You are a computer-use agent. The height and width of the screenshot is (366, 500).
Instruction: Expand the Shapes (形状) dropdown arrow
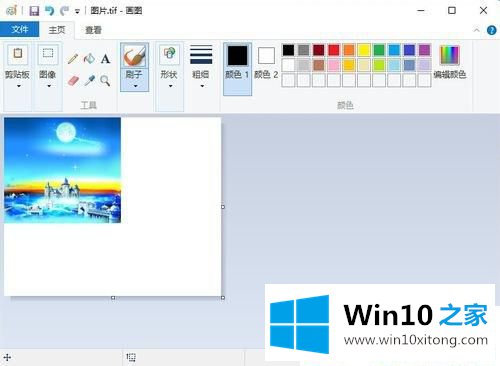pos(170,86)
